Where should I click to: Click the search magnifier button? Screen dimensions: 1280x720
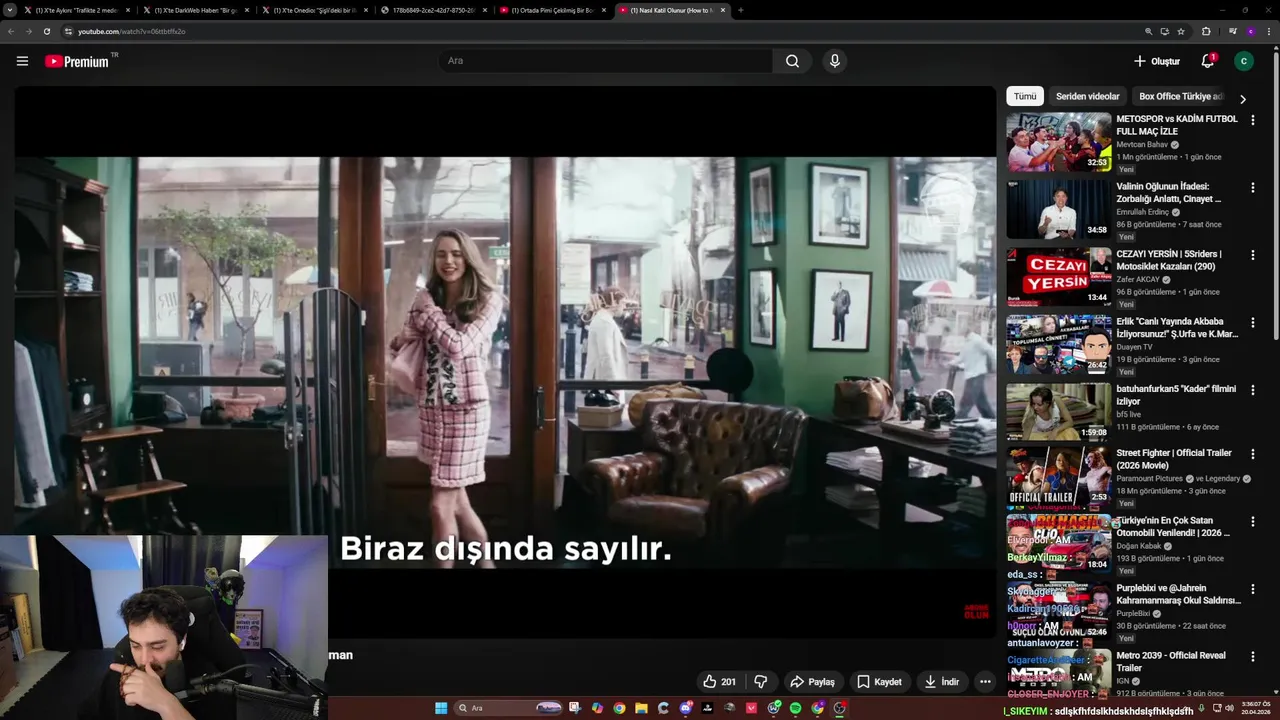click(x=792, y=61)
